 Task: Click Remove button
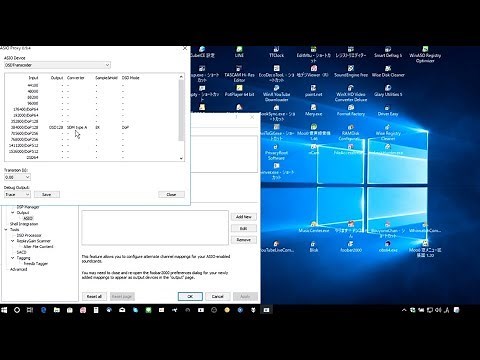244,240
